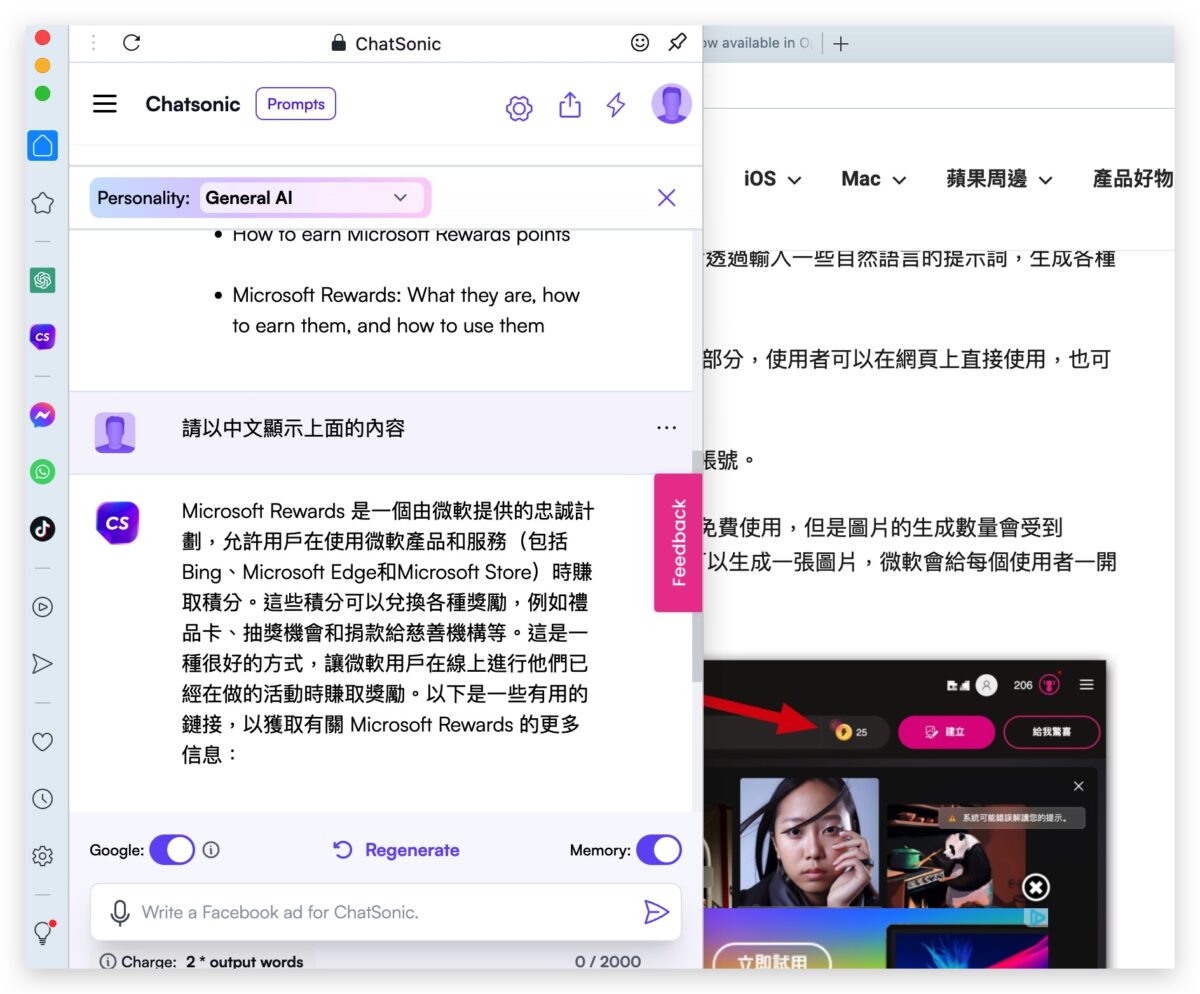1200x994 pixels.
Task: Open Chatsonic settings gear icon
Action: (x=519, y=107)
